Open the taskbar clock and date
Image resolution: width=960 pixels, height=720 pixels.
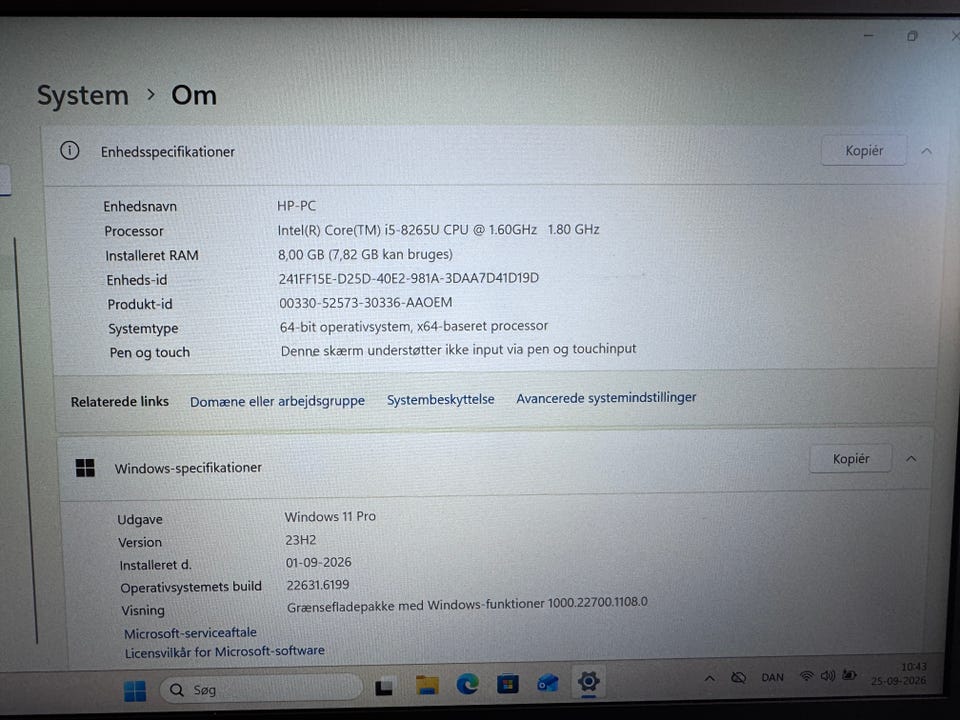[899, 673]
